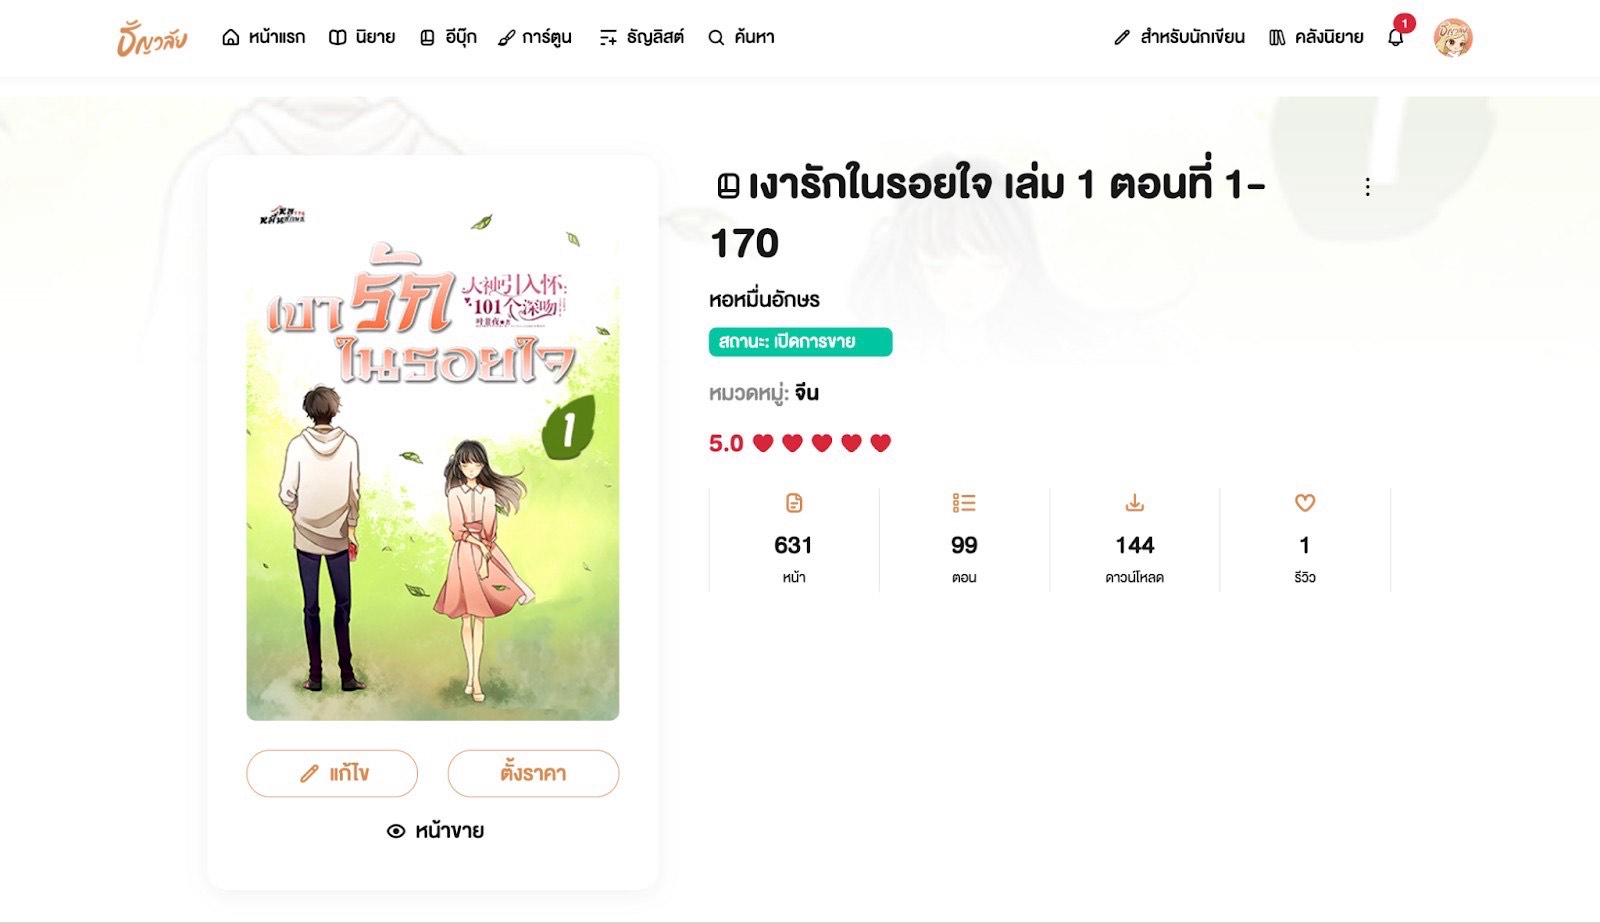This screenshot has height=923, width=1600.
Task: Open the three-dot more options menu
Action: coord(1367,187)
